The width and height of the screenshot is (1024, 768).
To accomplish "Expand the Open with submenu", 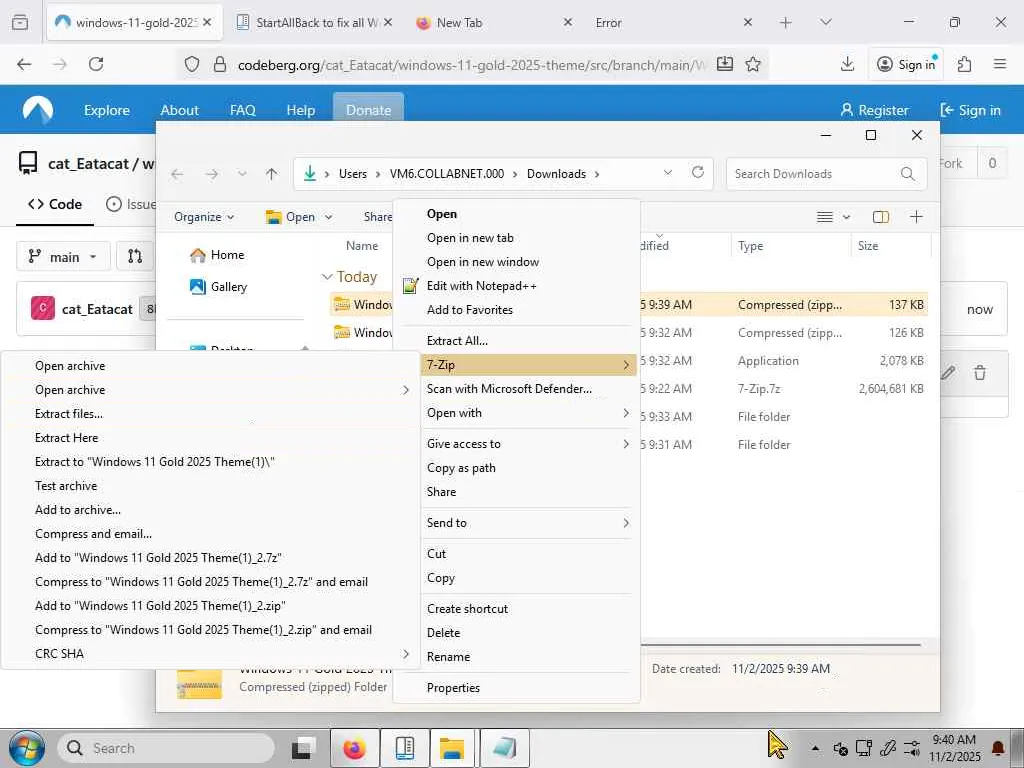I will pos(528,413).
